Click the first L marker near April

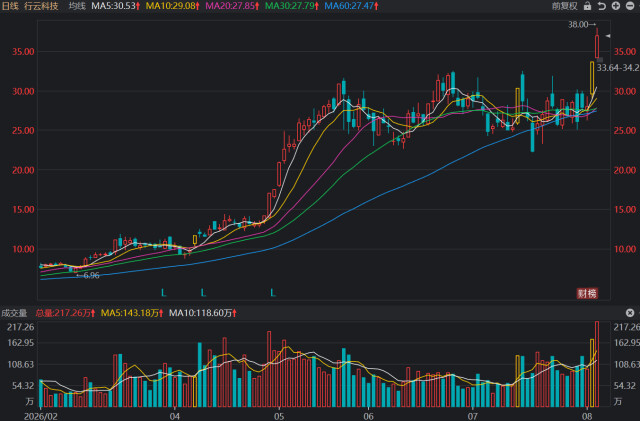[164, 293]
